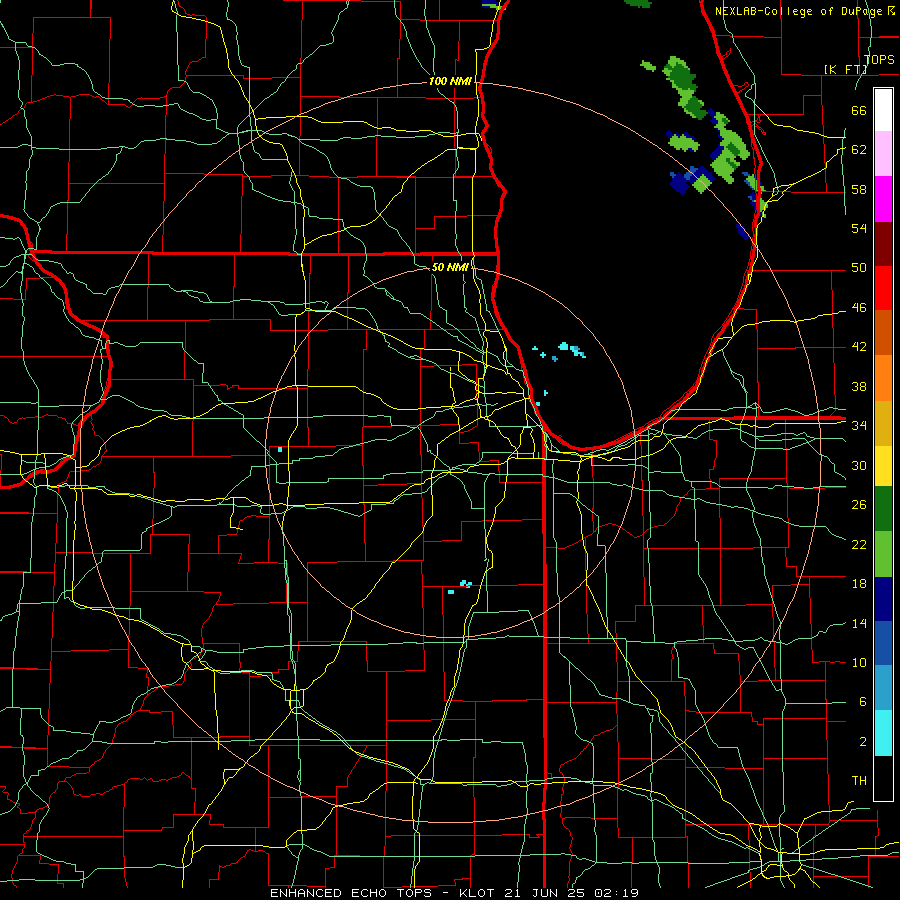Screen dimensions: 900x900
Task: Click the '100 NMI' range ring label
Action: [450, 82]
